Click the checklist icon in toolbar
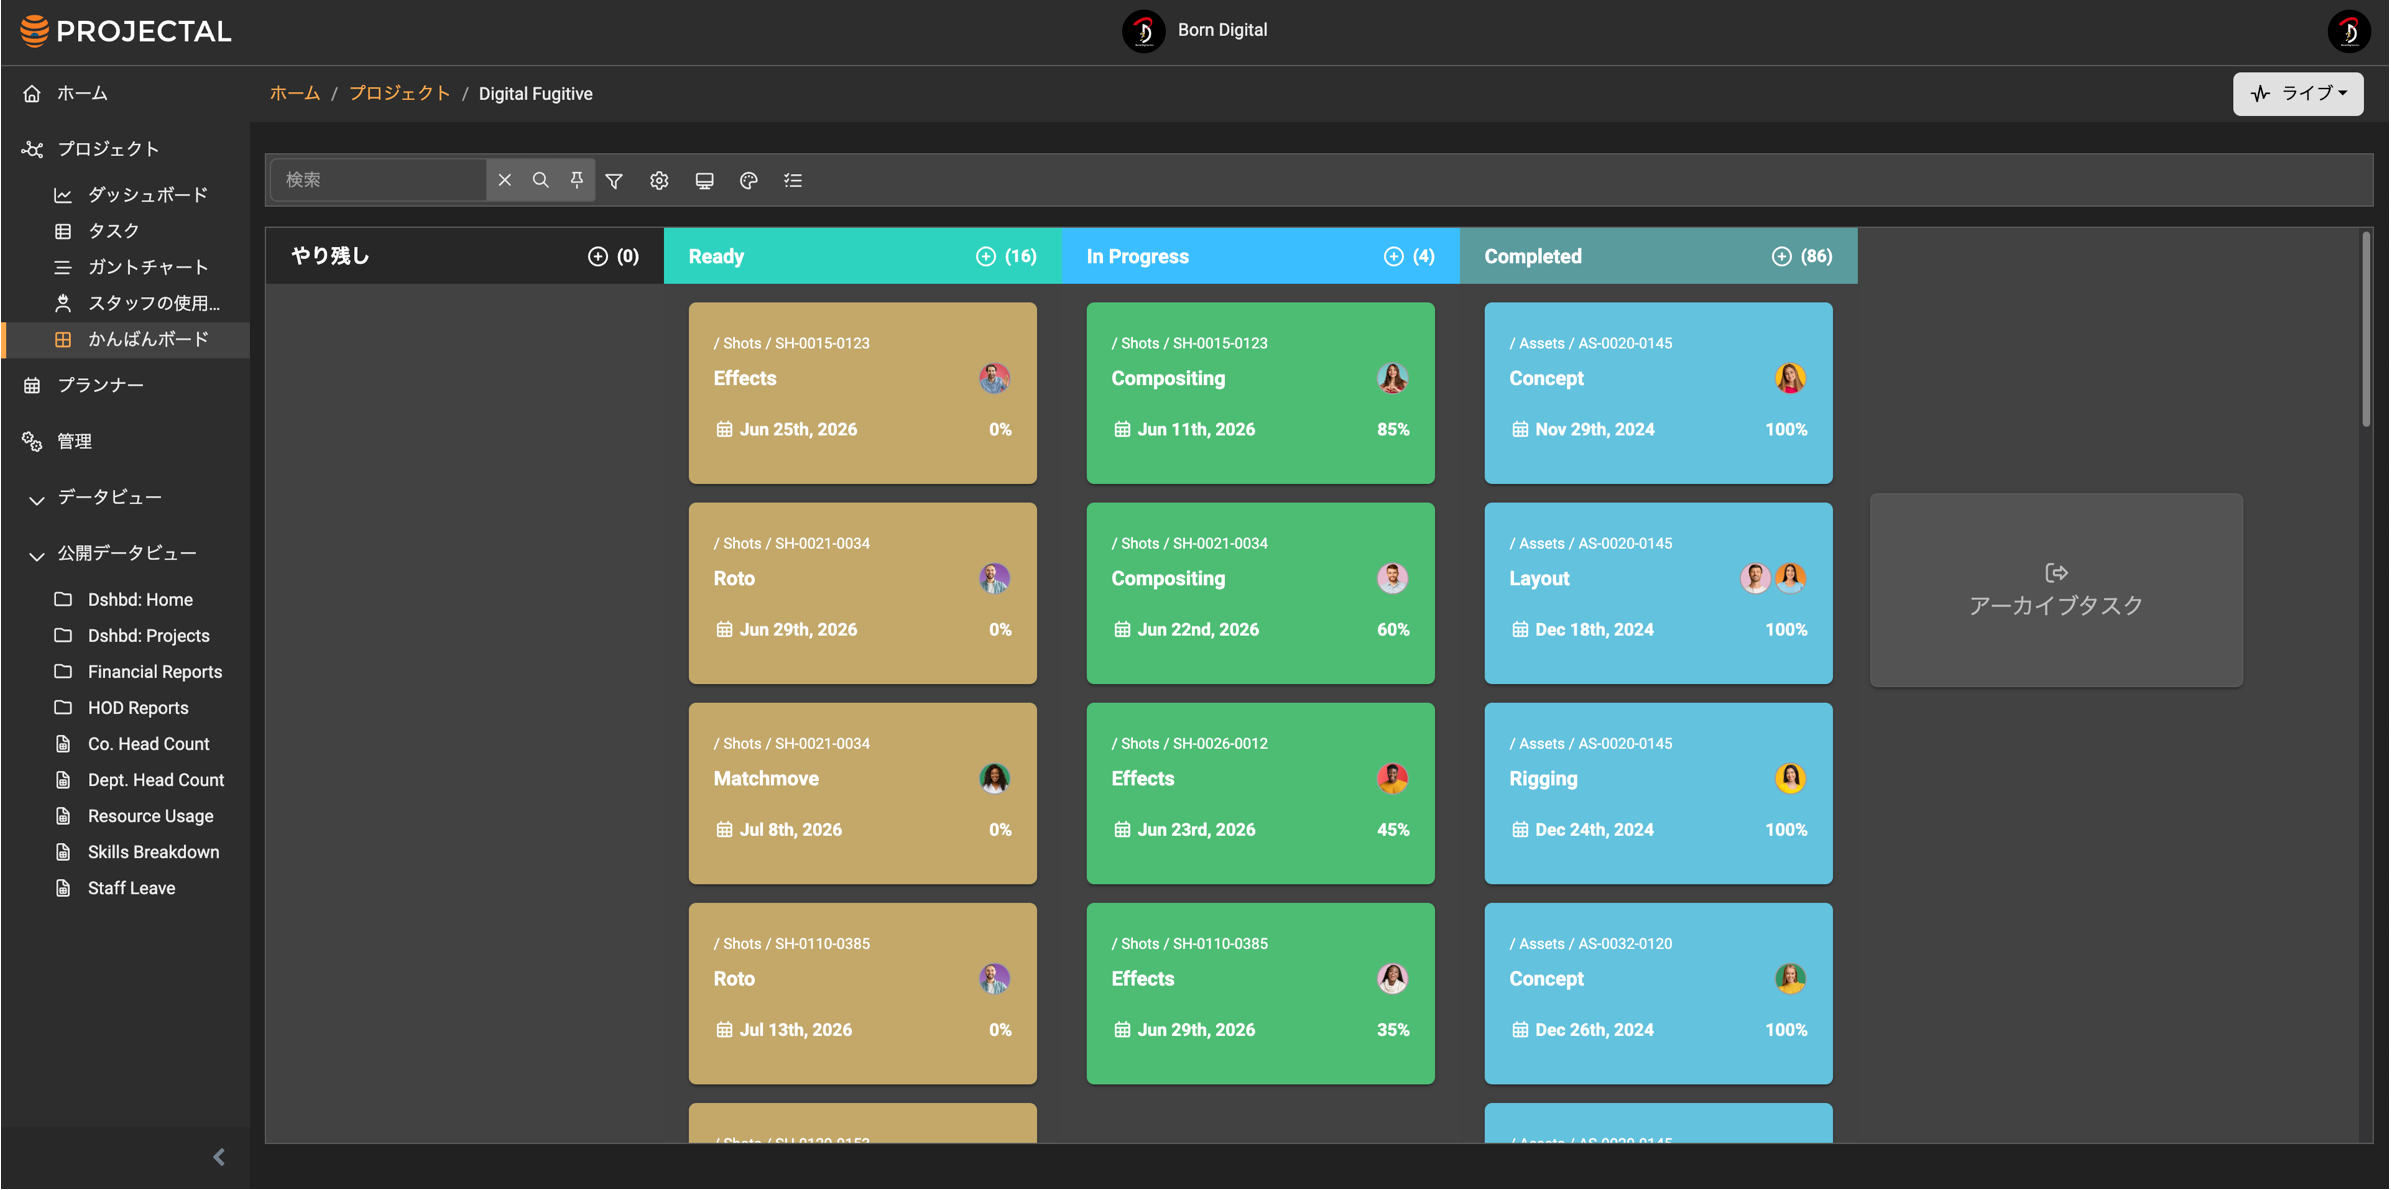Image resolution: width=2391 pixels, height=1190 pixels. 793,180
